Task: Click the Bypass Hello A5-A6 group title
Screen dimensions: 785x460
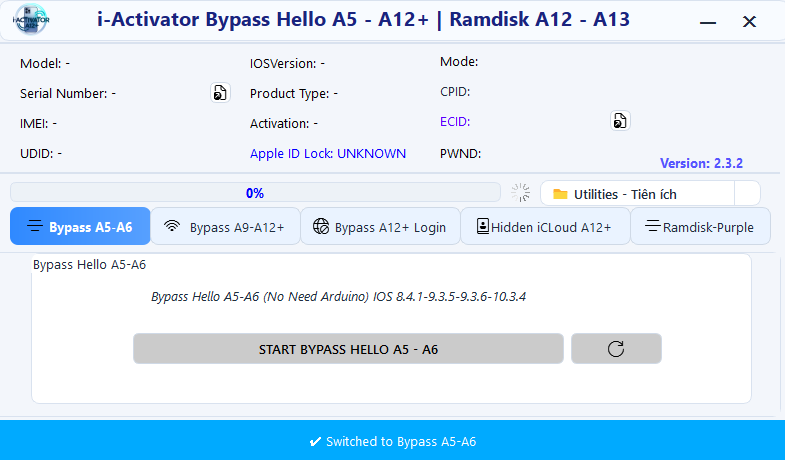Action: [x=90, y=264]
